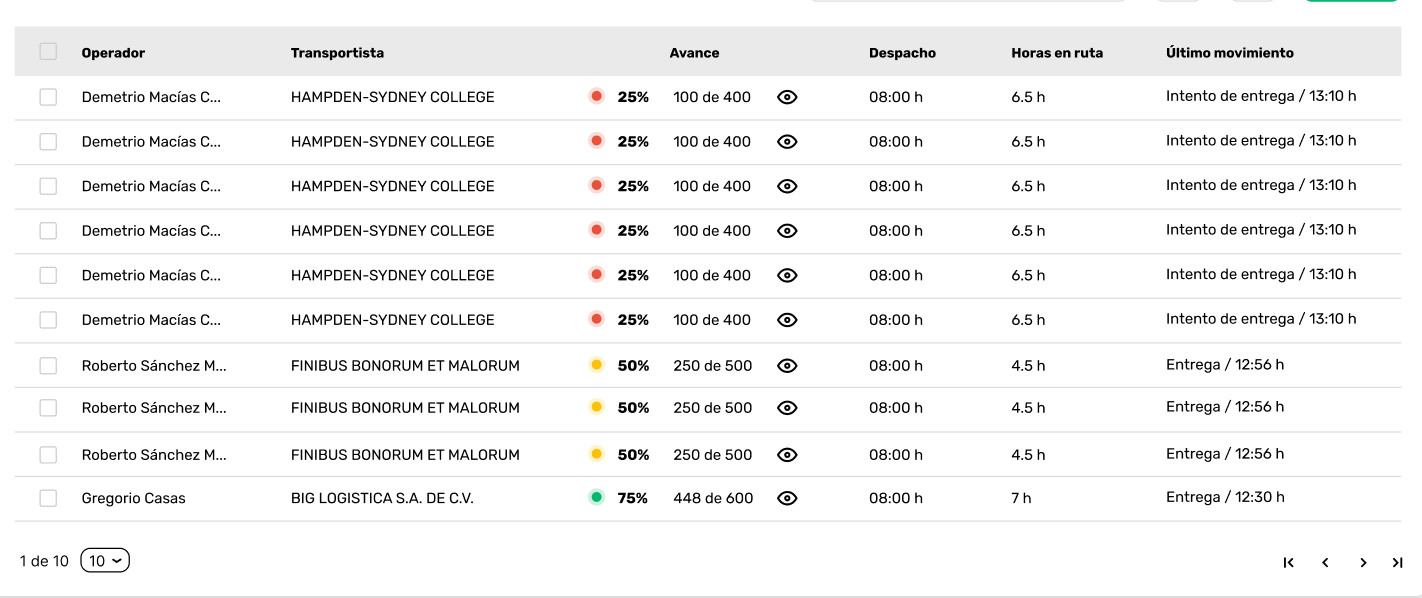This screenshot has width=1422, height=598.
Task: Click the Horas en ruta column header
Action: (x=1057, y=53)
